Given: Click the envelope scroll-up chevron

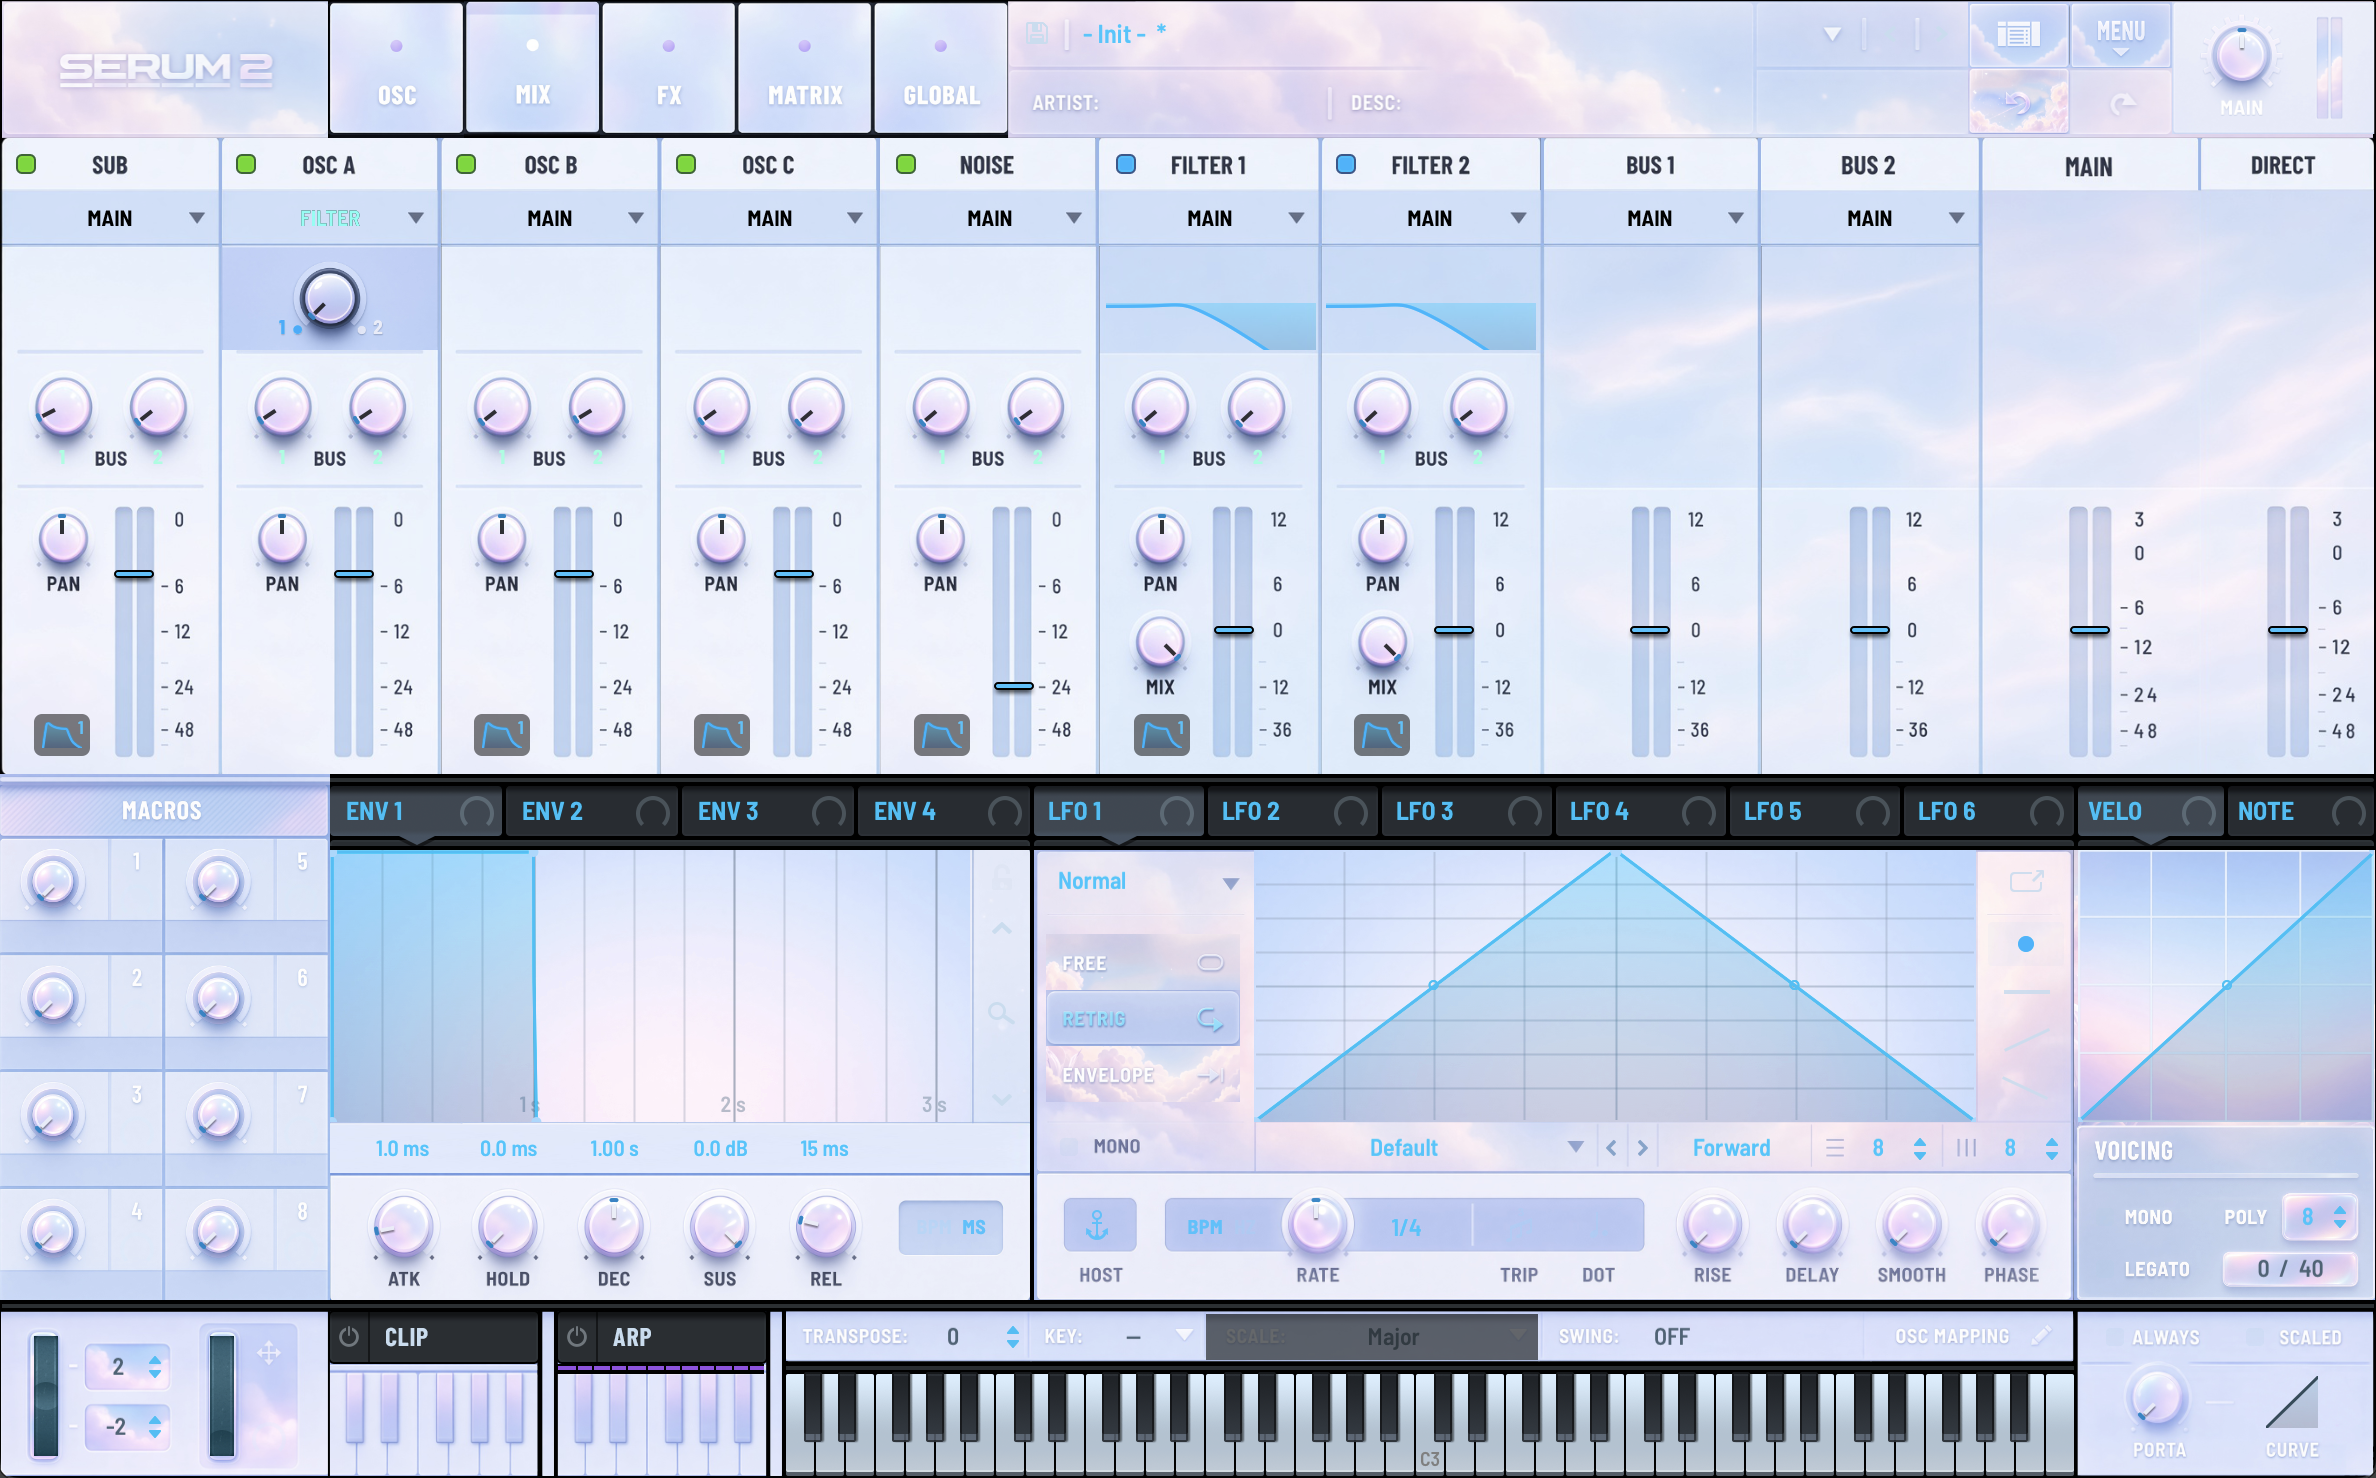Looking at the screenshot, I should (x=1001, y=929).
